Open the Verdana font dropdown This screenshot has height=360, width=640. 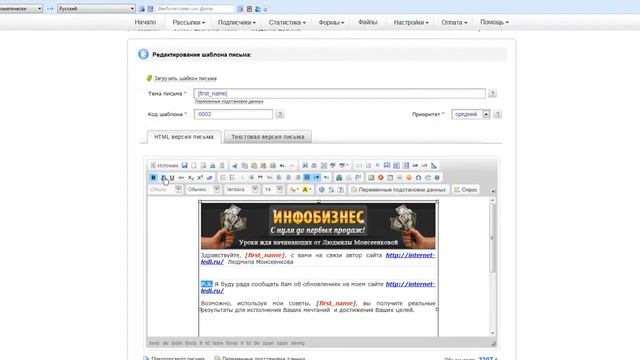pyautogui.click(x=241, y=189)
